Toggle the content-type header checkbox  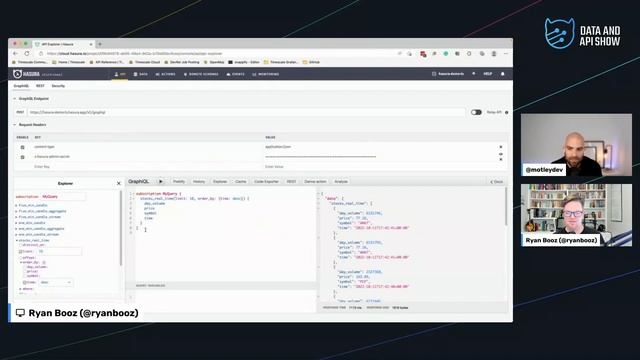pos(22,147)
